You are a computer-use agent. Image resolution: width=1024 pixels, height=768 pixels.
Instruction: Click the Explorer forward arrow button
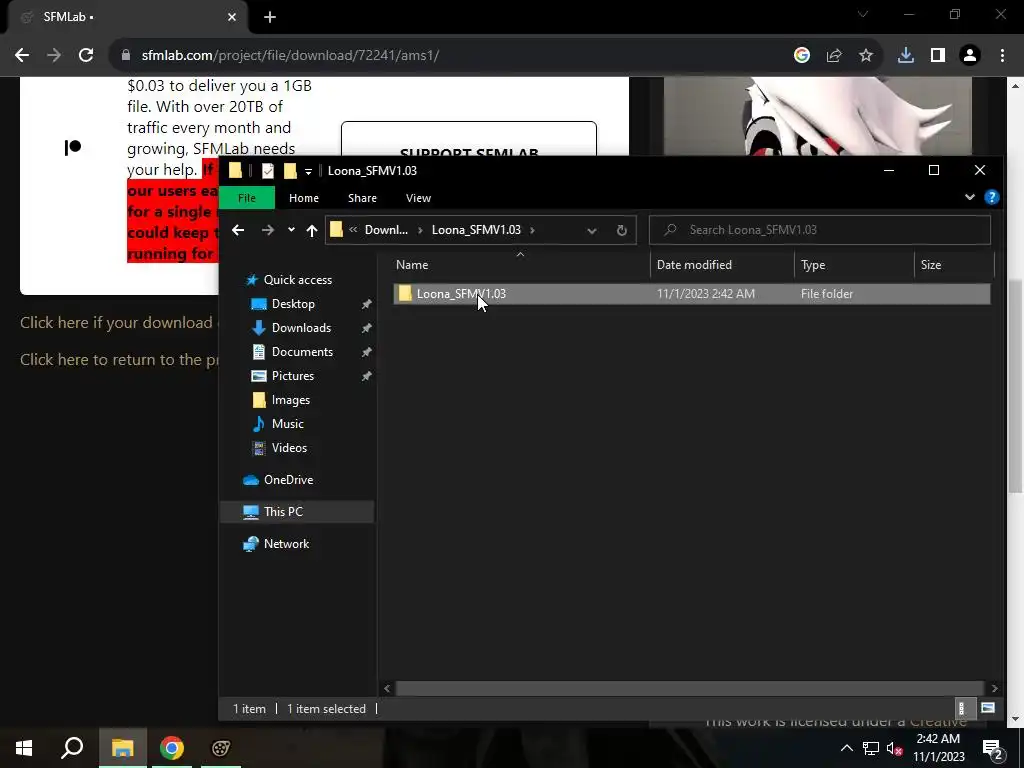[x=268, y=230]
